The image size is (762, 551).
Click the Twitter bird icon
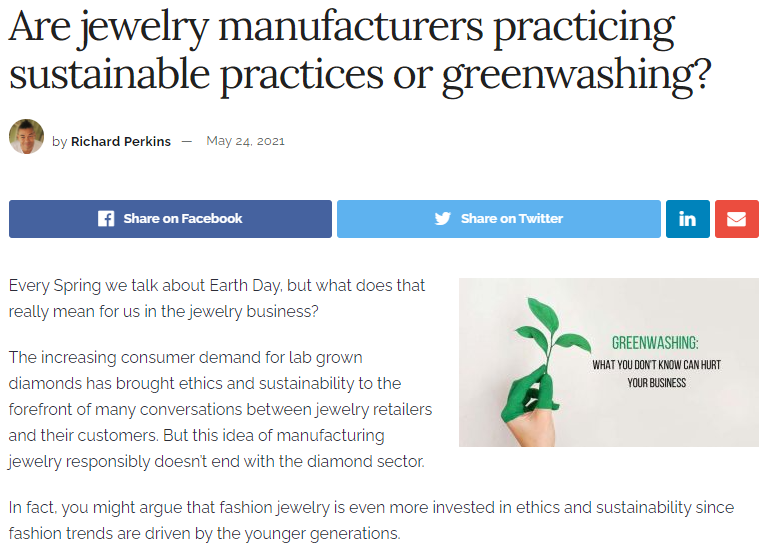coord(443,219)
